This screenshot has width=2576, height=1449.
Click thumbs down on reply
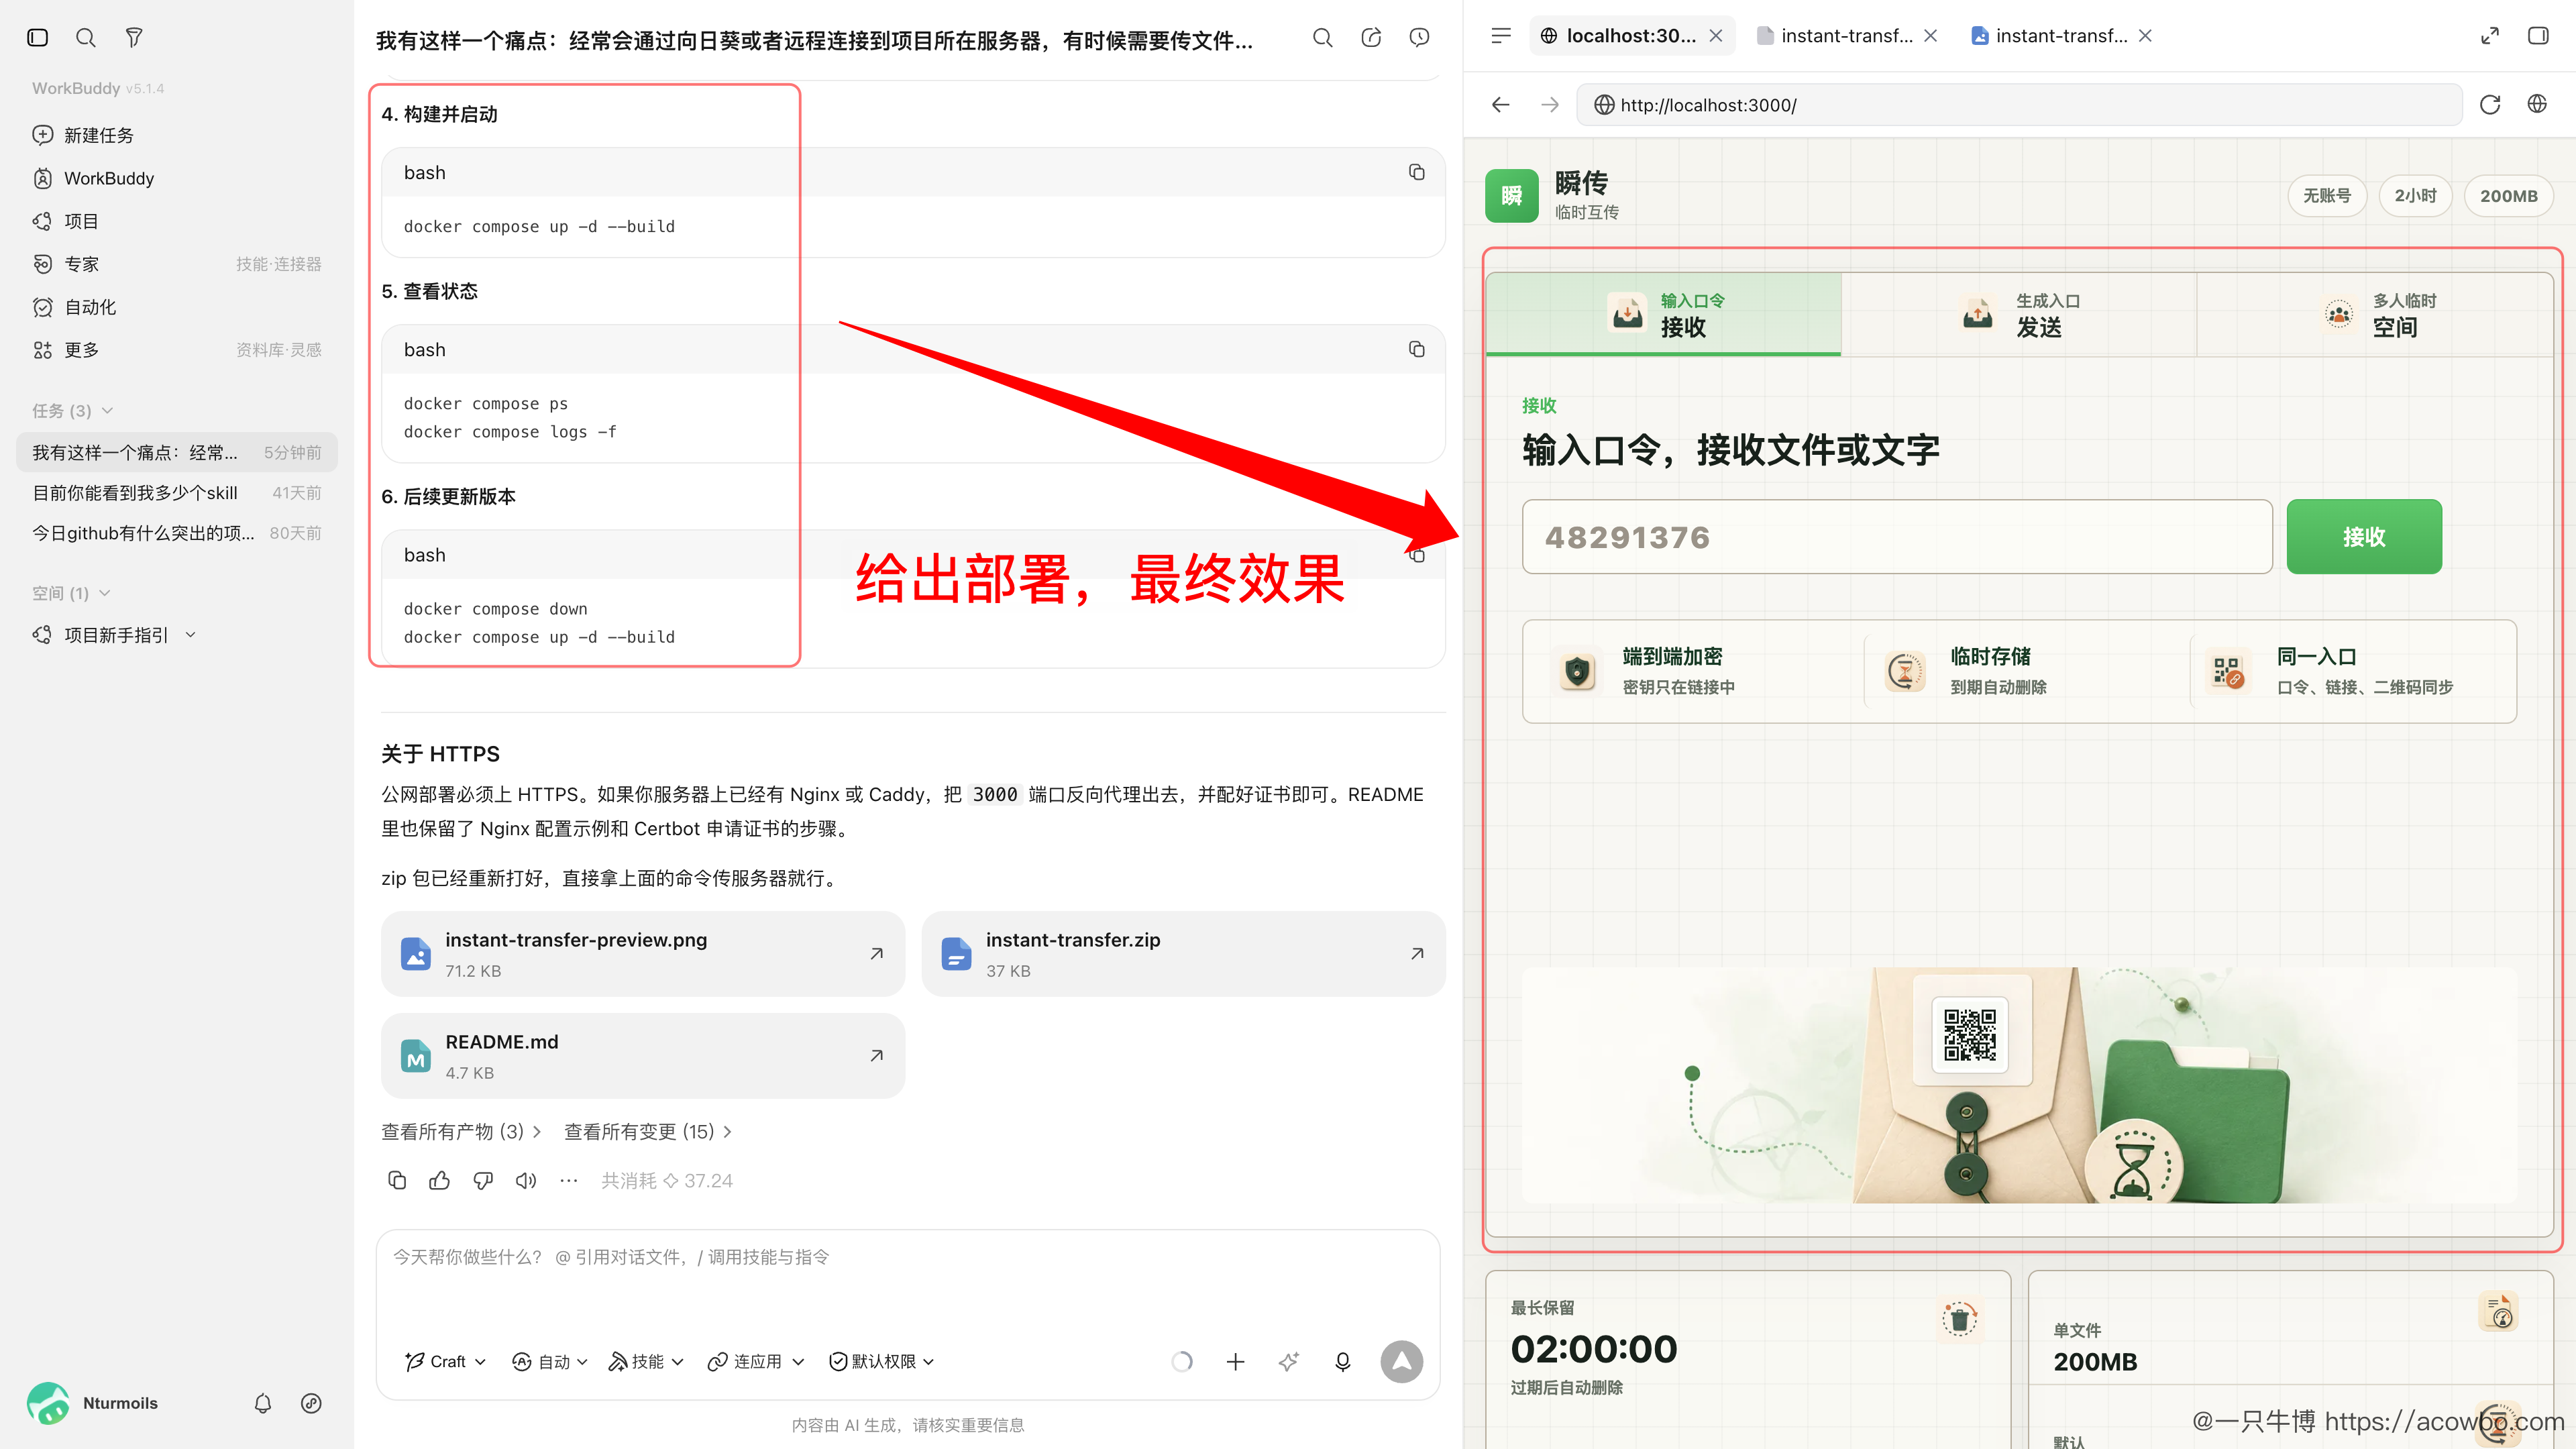483,1180
